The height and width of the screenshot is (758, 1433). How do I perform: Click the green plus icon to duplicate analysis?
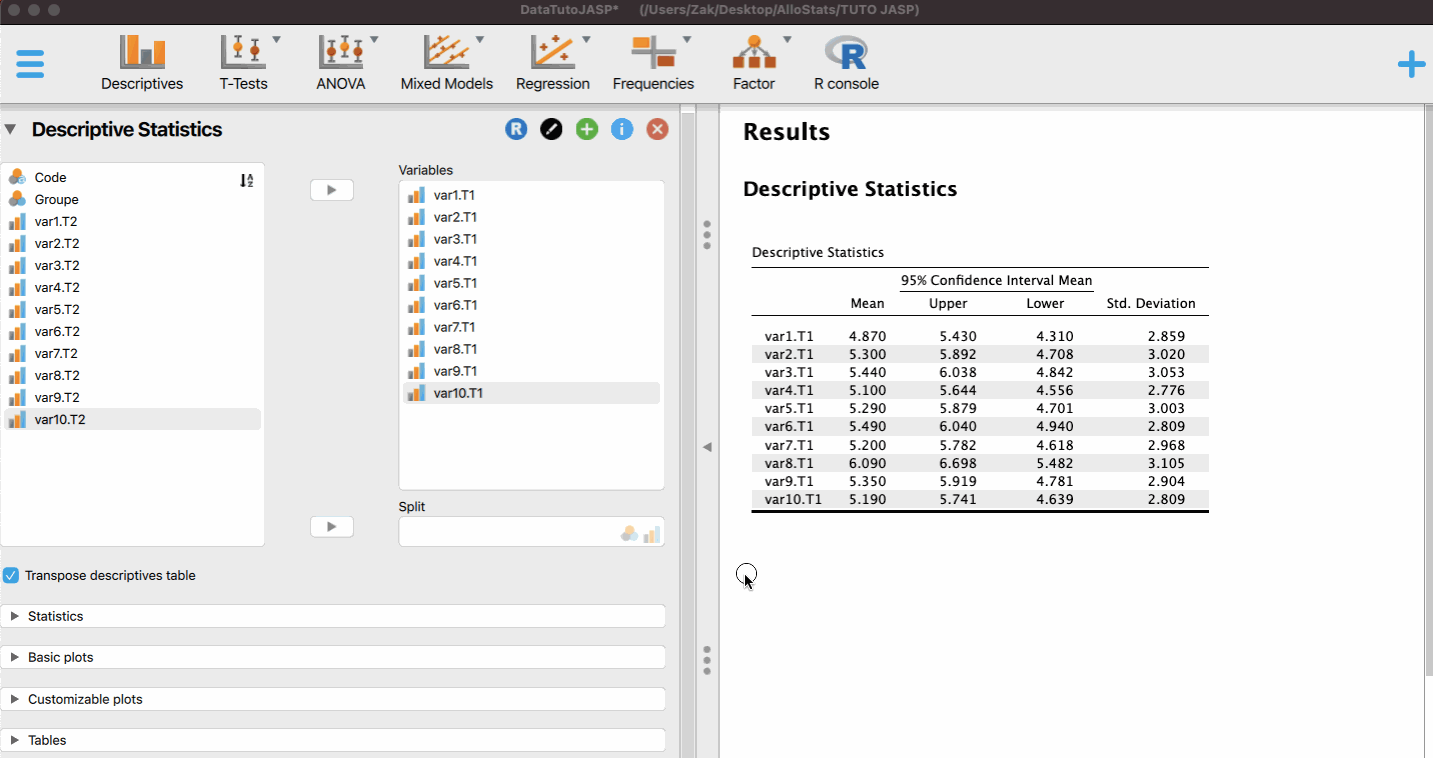586,129
